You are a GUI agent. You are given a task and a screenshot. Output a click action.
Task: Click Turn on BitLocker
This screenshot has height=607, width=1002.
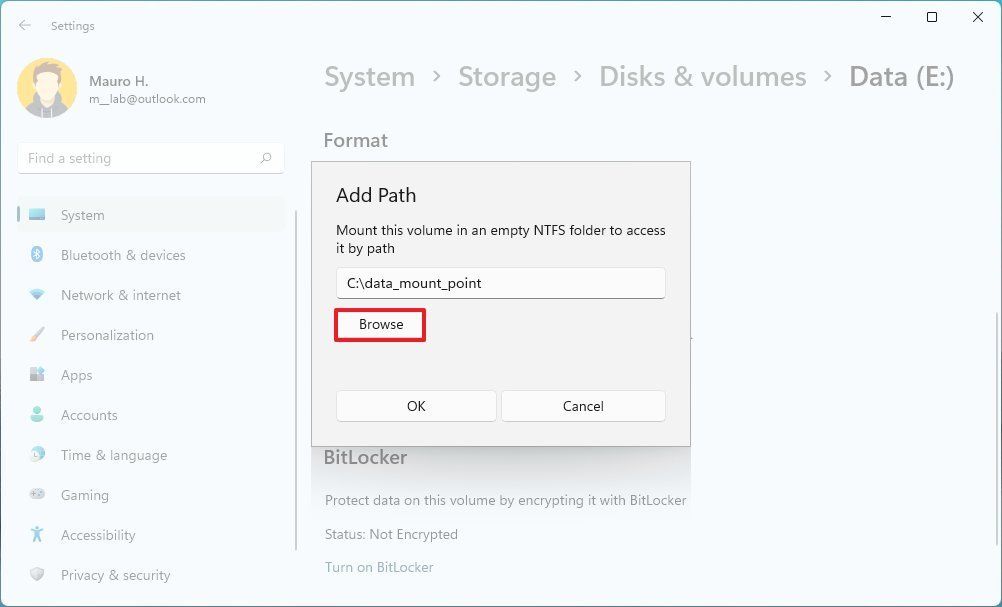point(379,567)
